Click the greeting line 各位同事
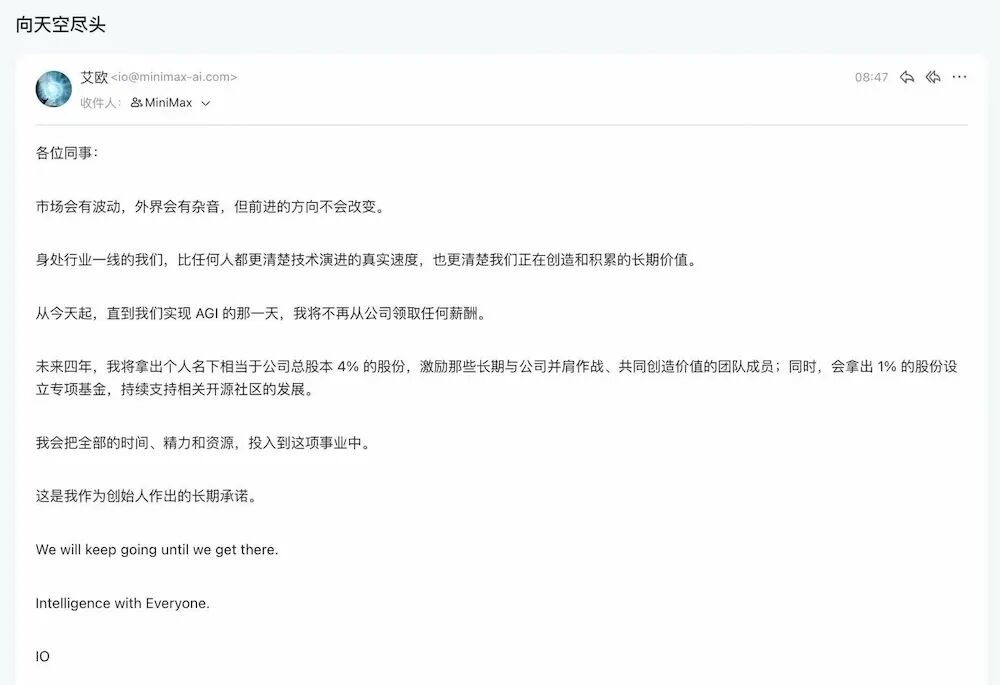Screen dimensions: 1000x685 67,153
